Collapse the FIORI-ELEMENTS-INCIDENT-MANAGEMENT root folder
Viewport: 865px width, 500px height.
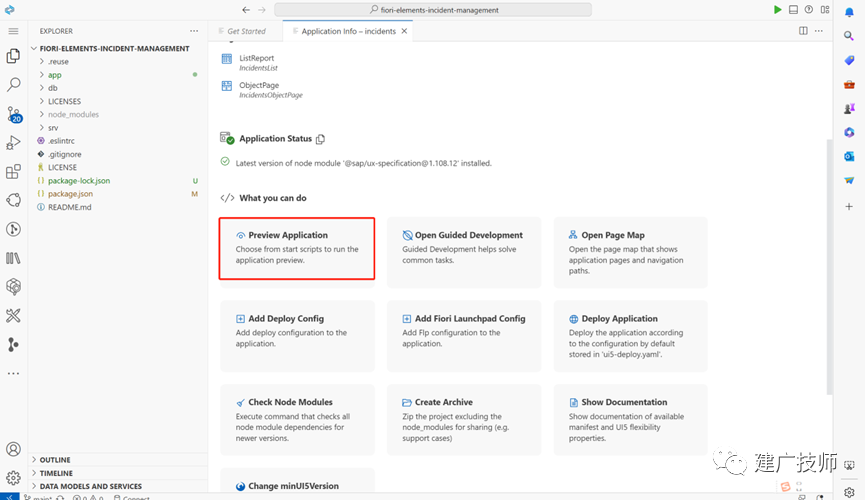(115, 49)
